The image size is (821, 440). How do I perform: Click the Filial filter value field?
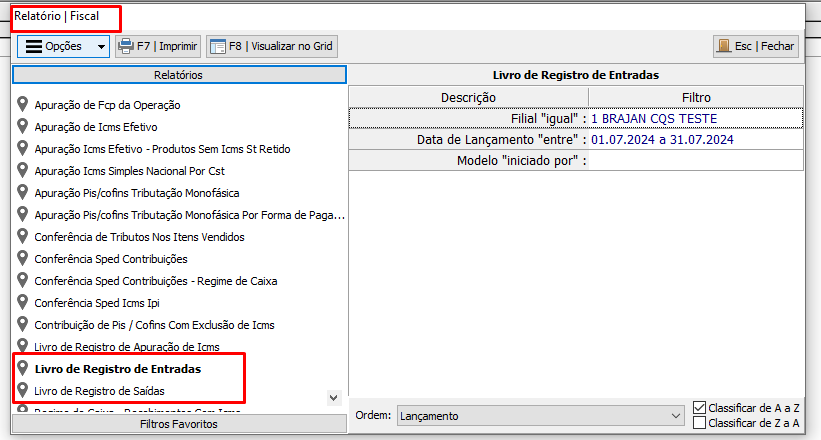[x=695, y=118]
